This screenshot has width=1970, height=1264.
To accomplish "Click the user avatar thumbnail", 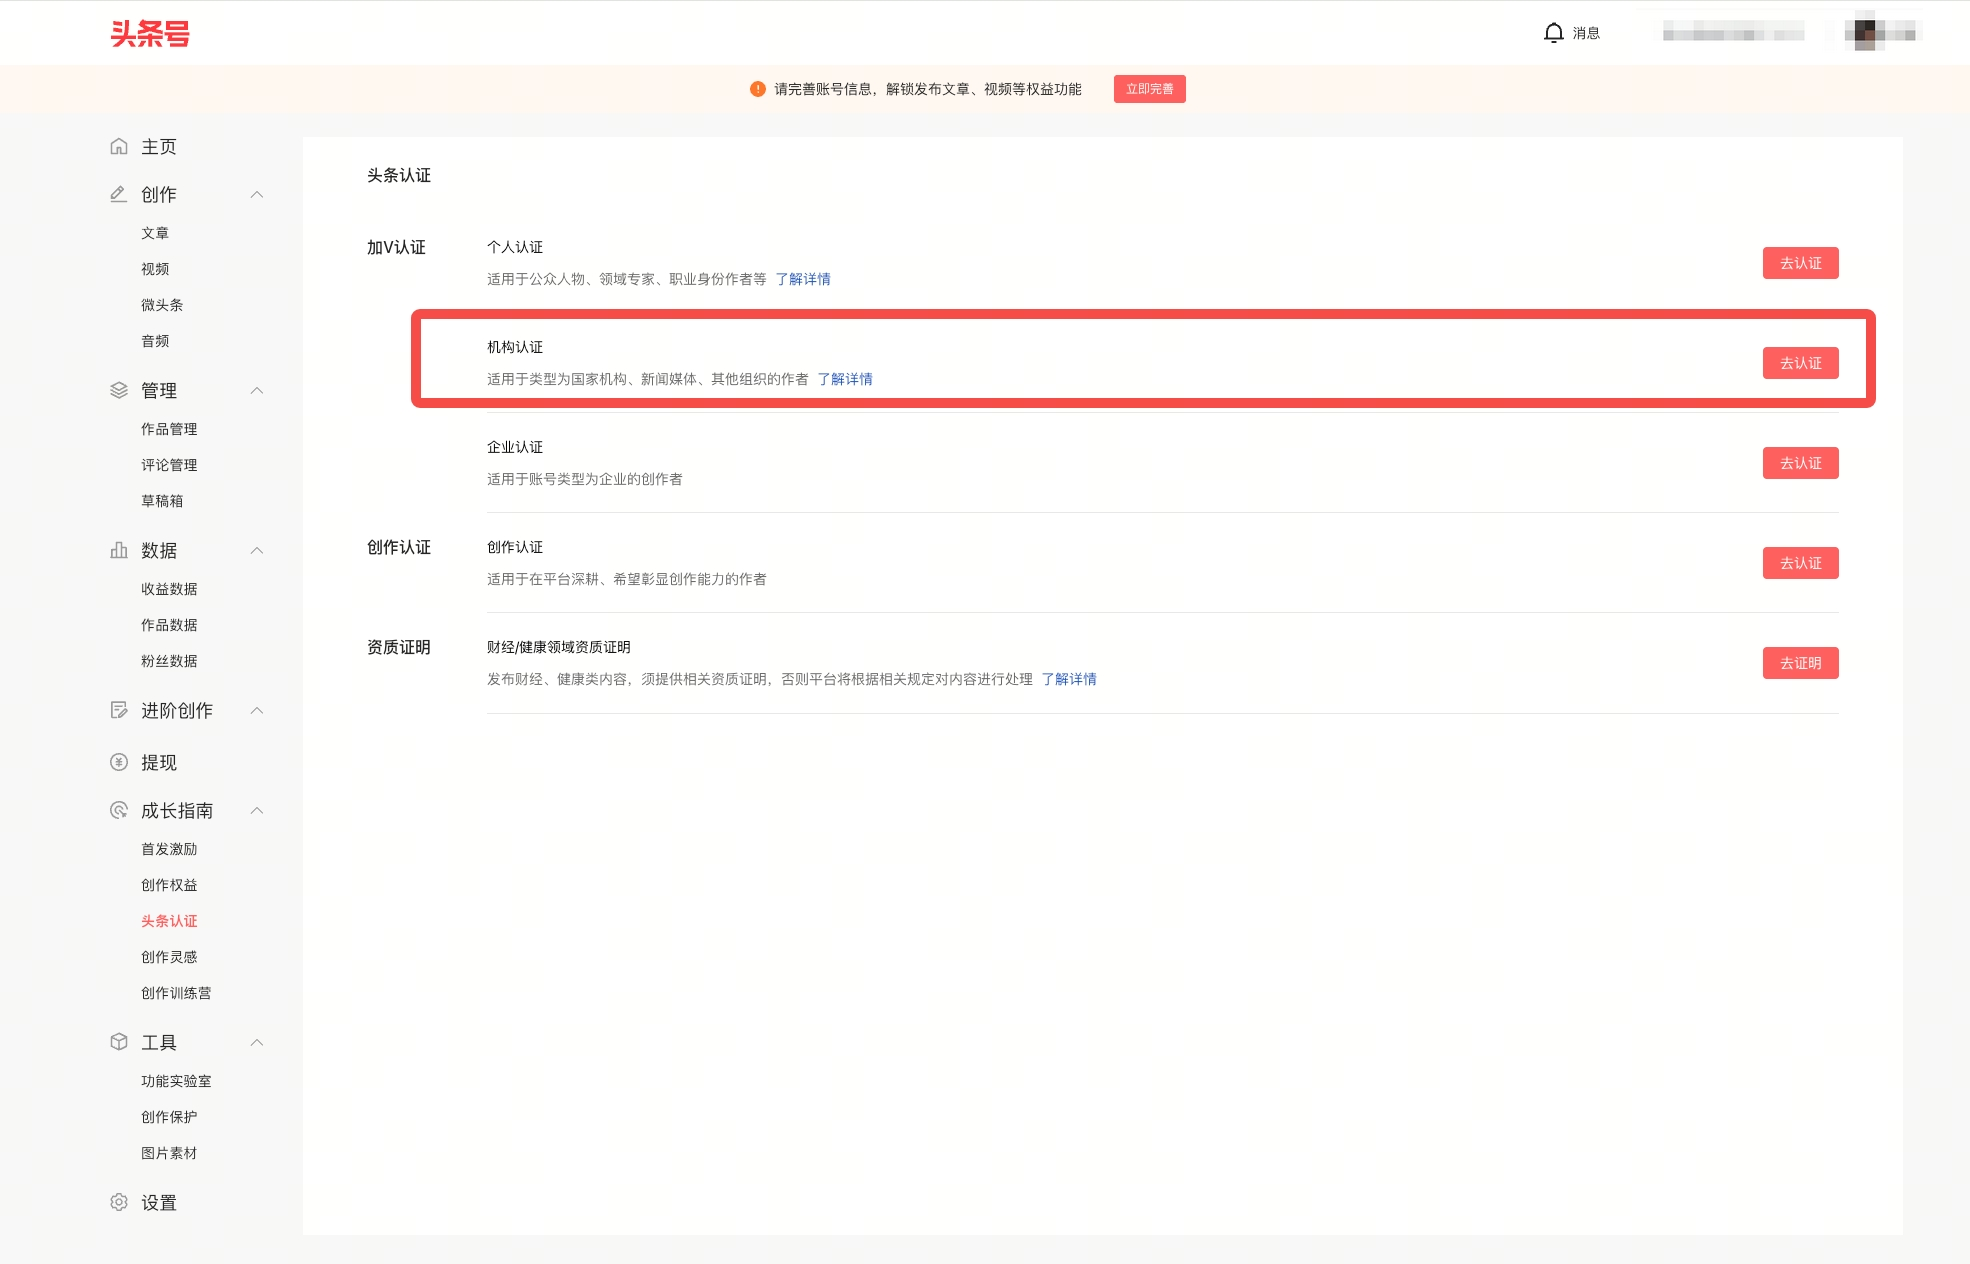I will (1865, 33).
